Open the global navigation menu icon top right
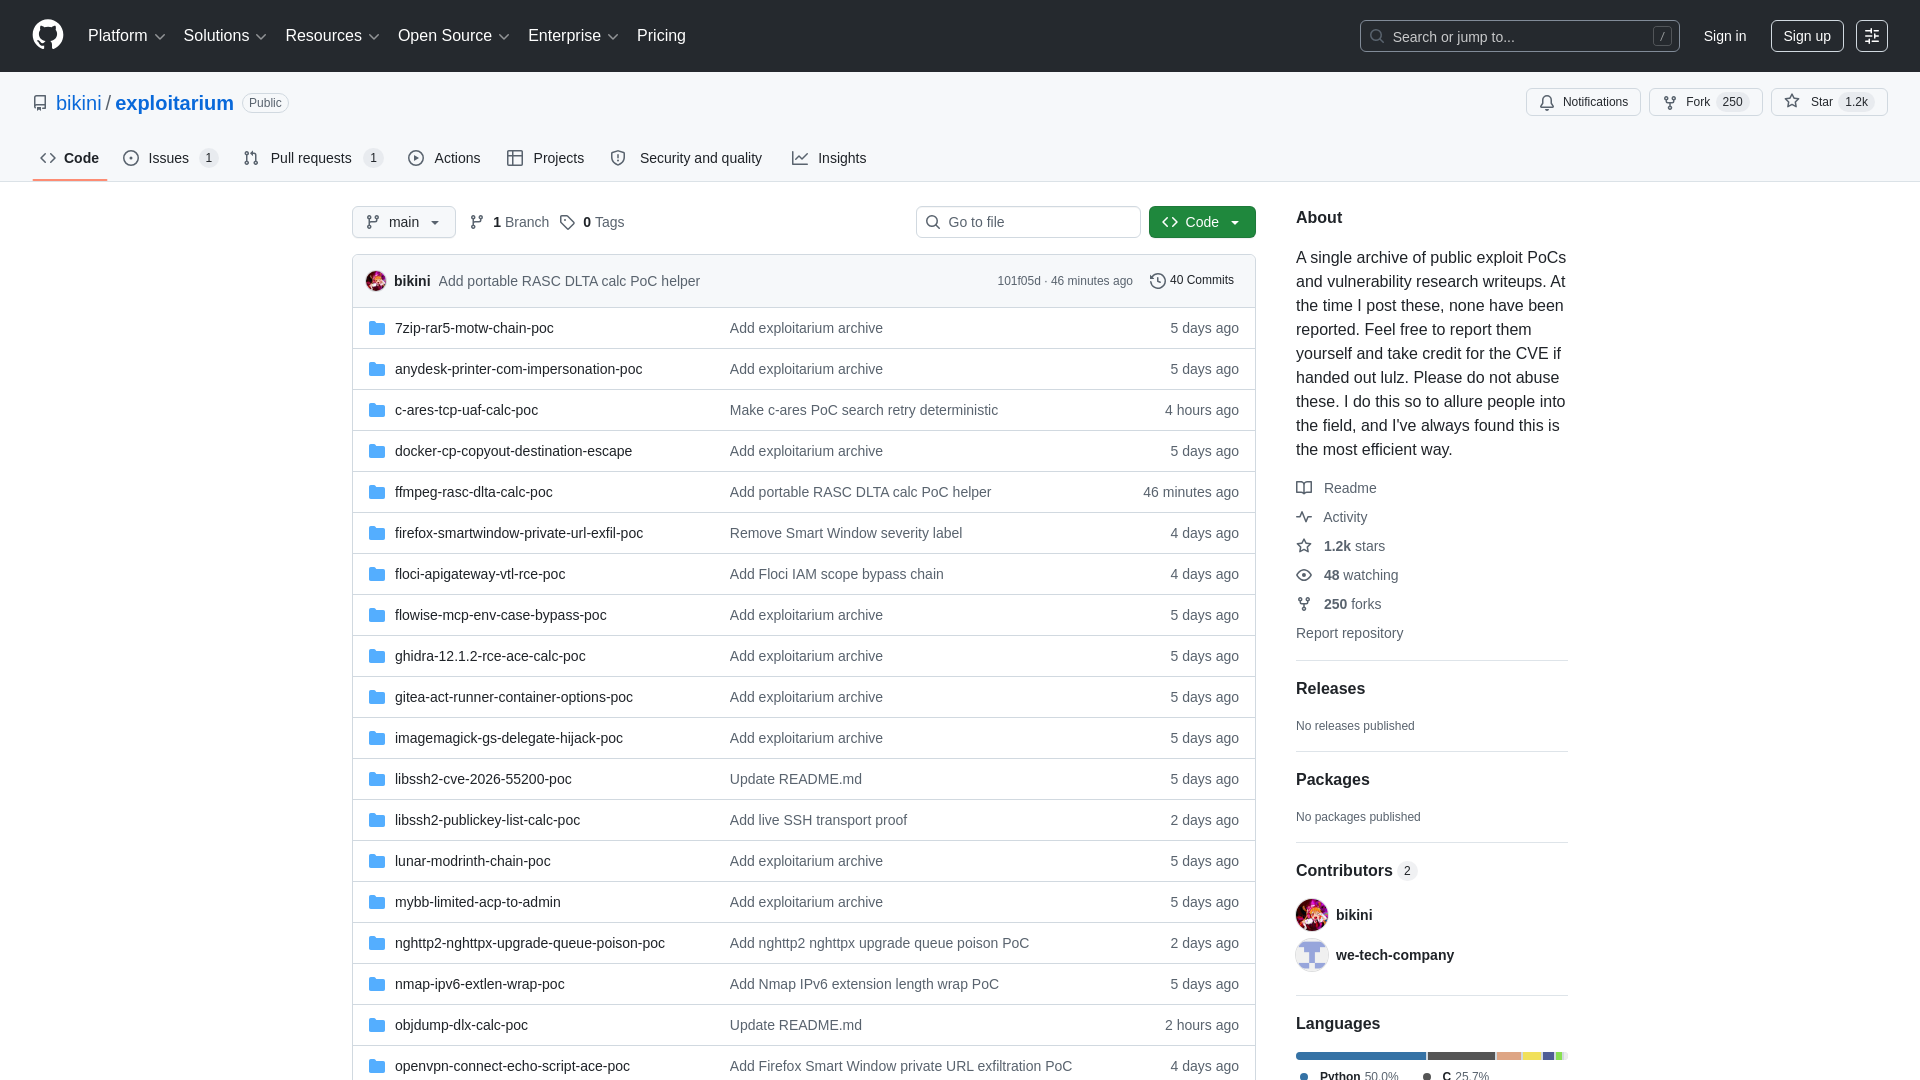1920x1080 pixels. pyautogui.click(x=1872, y=36)
